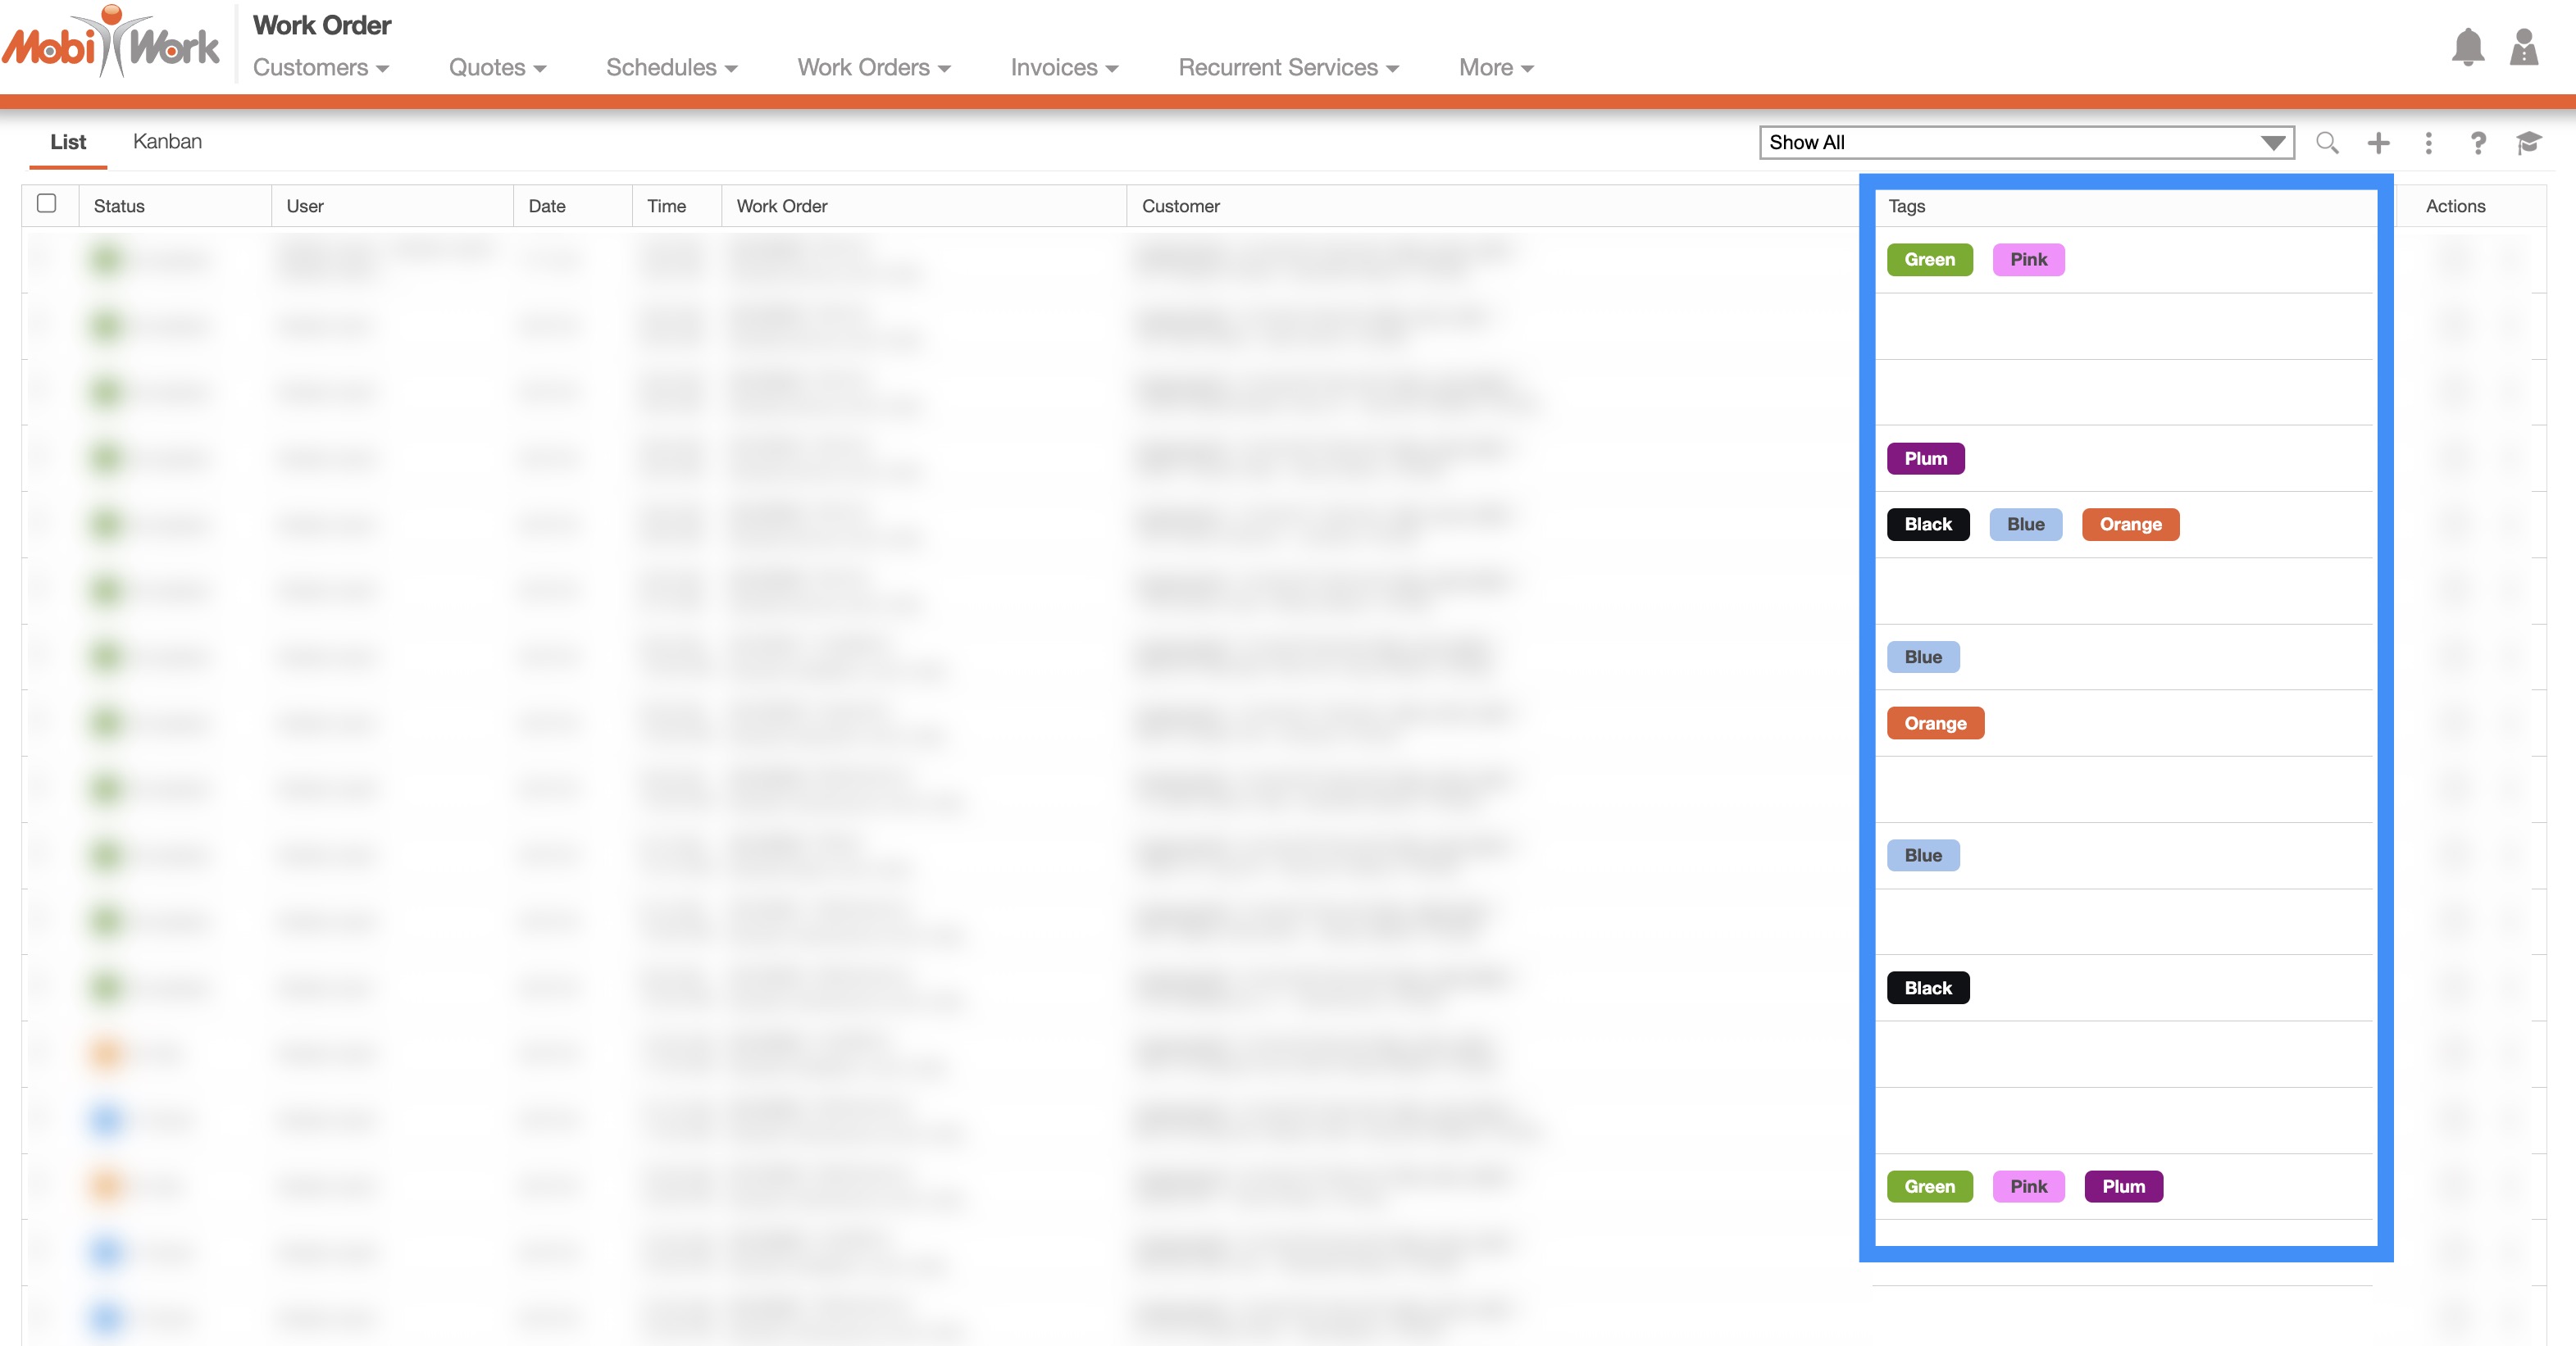Click the plus icon to add work order
The height and width of the screenshot is (1346, 2576).
(2378, 143)
